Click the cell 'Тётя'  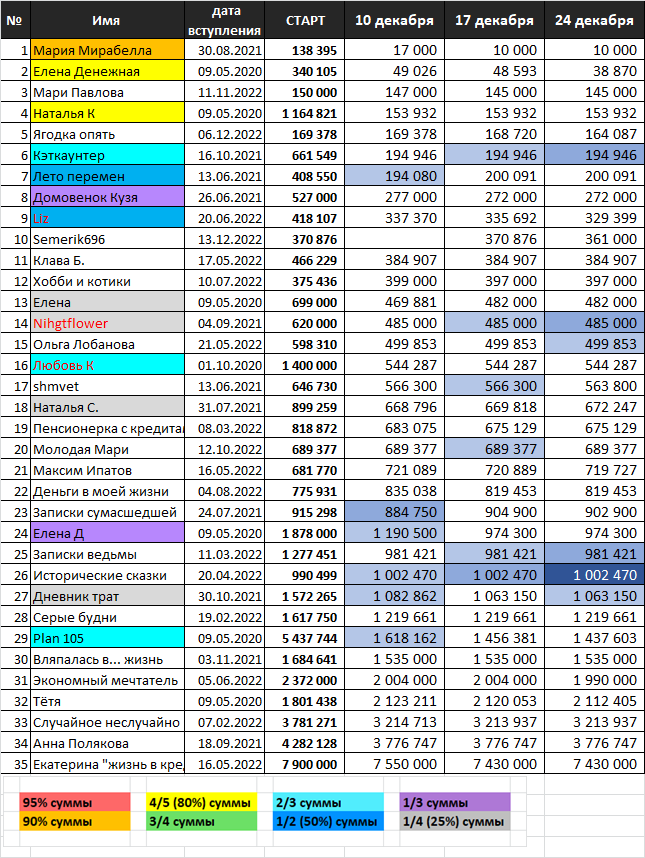(107, 701)
